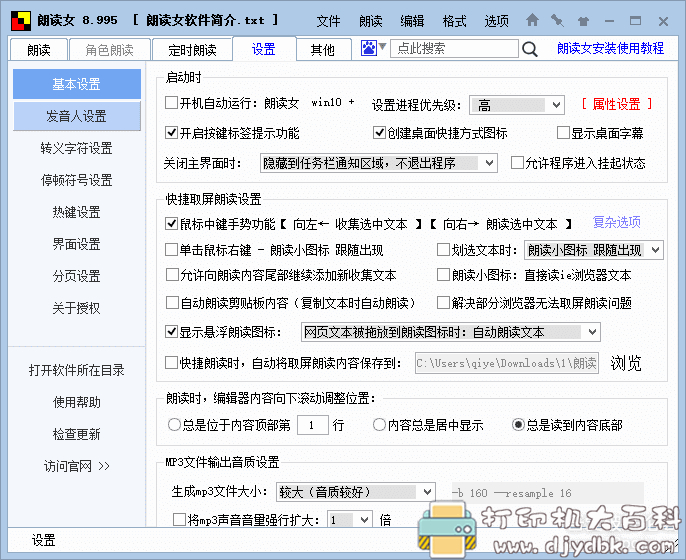
Task: Open the 选项 menu
Action: point(496,21)
